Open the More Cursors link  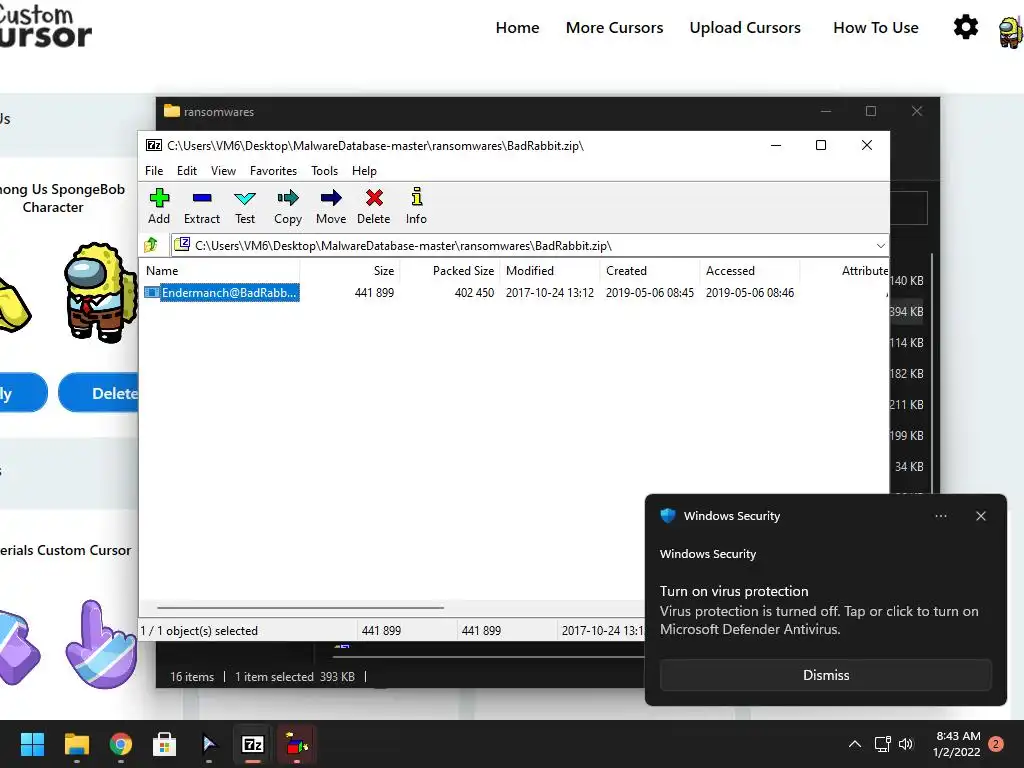(615, 27)
